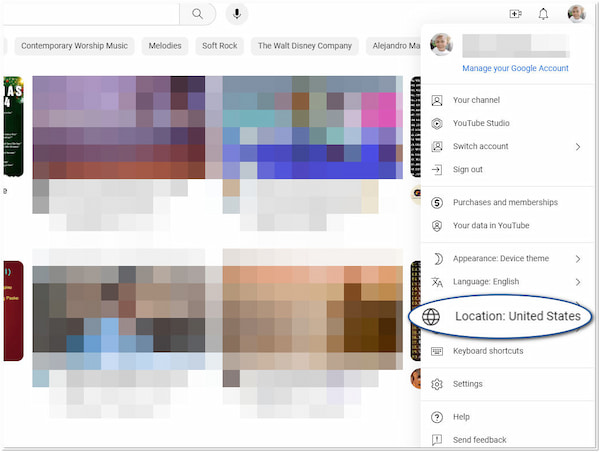Activate voice search microphone
The width and height of the screenshot is (600, 452).
click(237, 14)
